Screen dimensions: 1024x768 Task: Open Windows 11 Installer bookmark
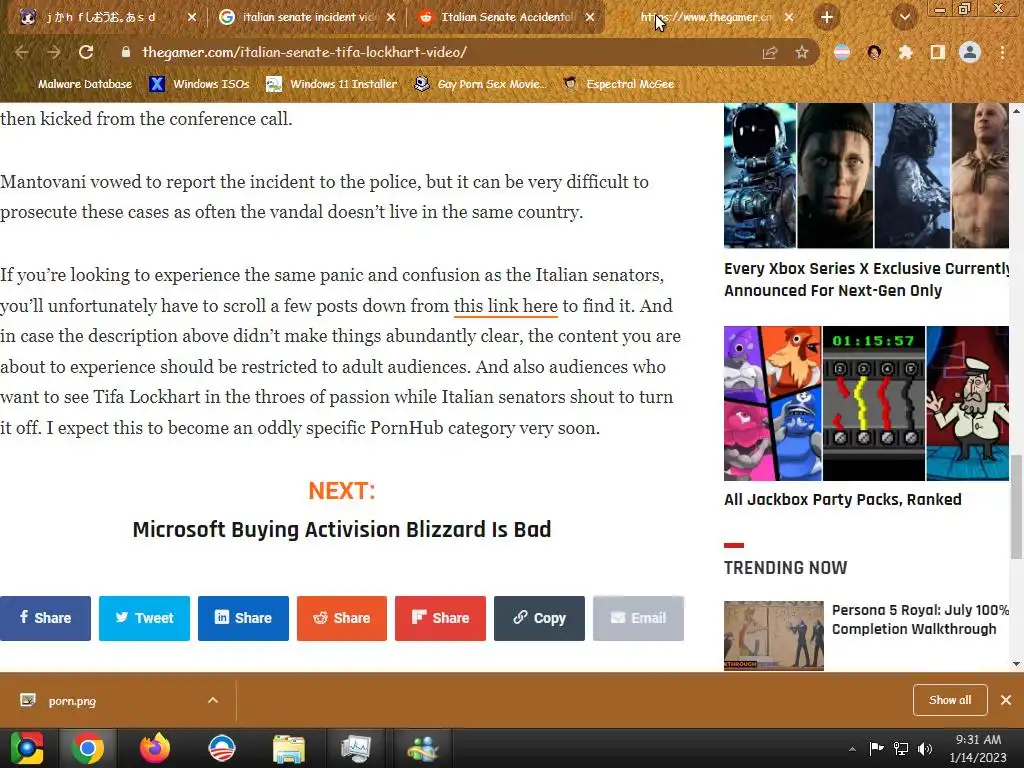pyautogui.click(x=331, y=84)
